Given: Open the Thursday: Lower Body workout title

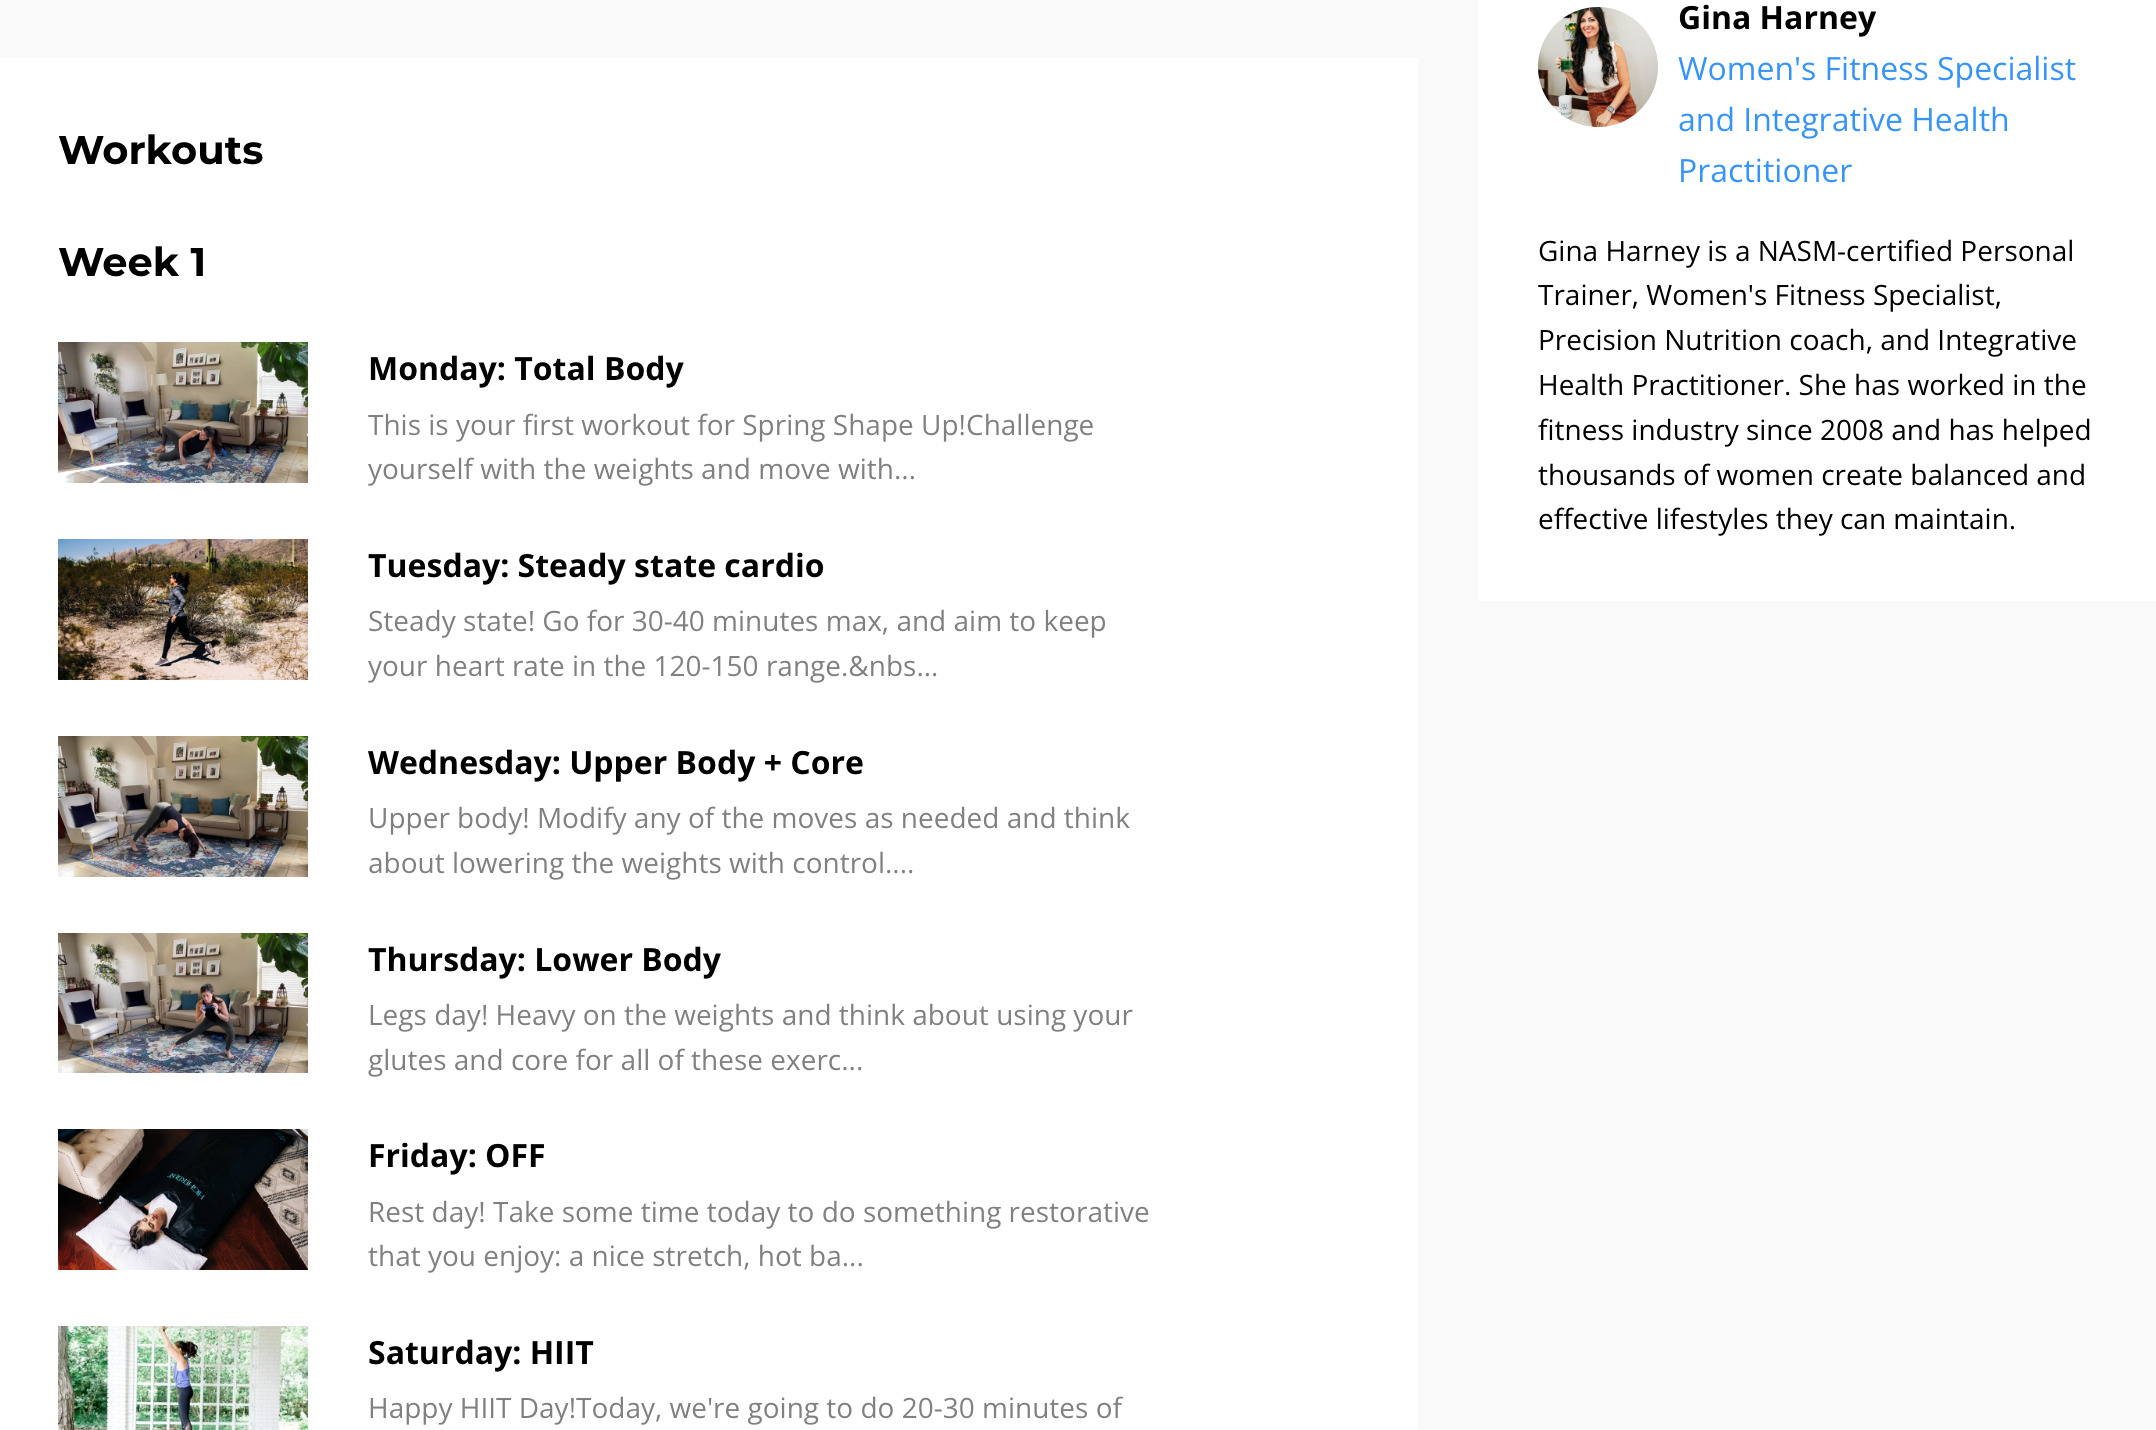Looking at the screenshot, I should (544, 960).
